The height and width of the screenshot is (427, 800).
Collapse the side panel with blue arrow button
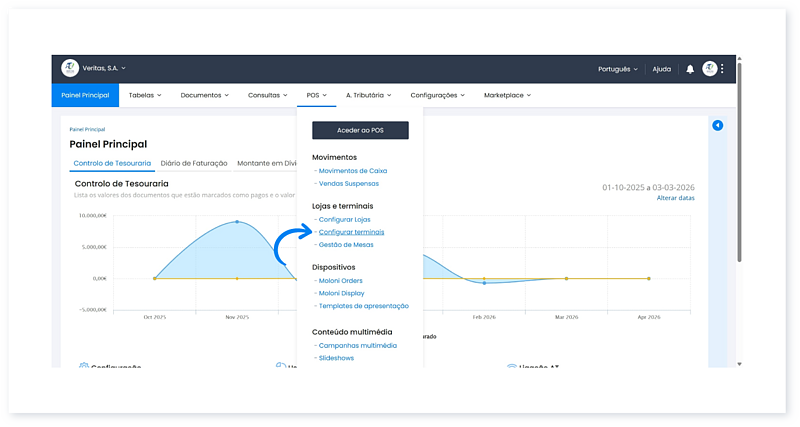pyautogui.click(x=718, y=125)
